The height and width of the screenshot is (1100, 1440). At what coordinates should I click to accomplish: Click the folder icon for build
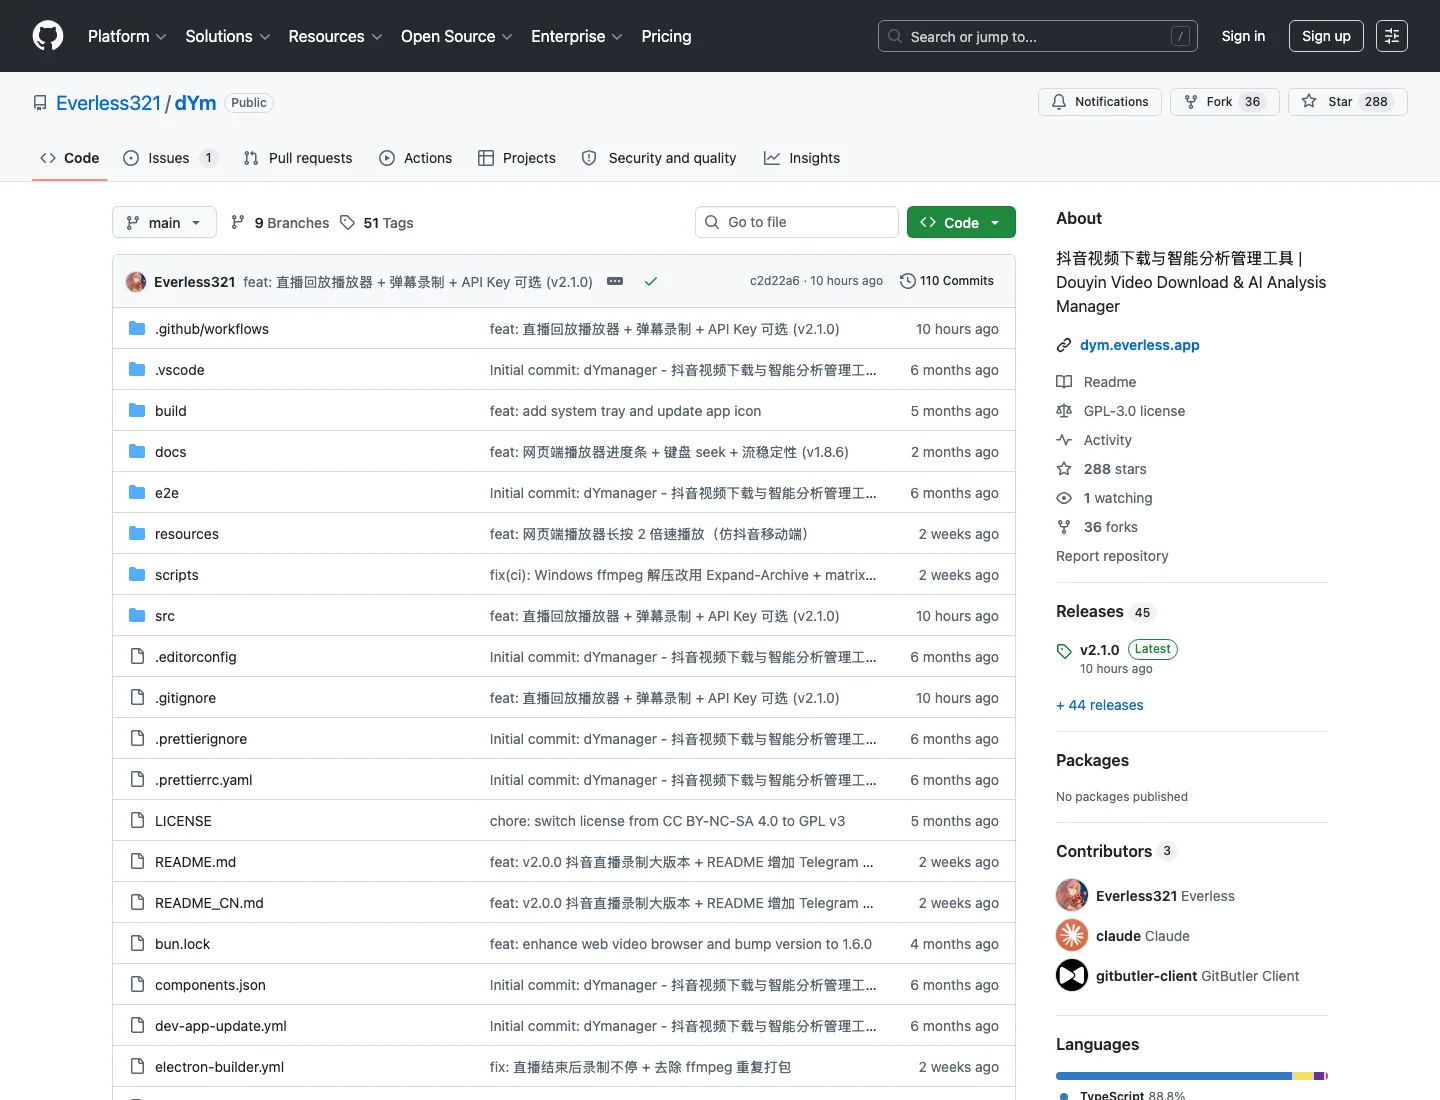click(137, 411)
